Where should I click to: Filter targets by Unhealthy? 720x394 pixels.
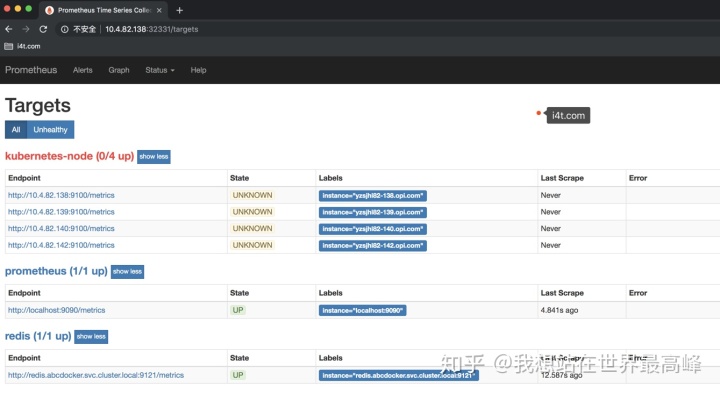[x=51, y=129]
